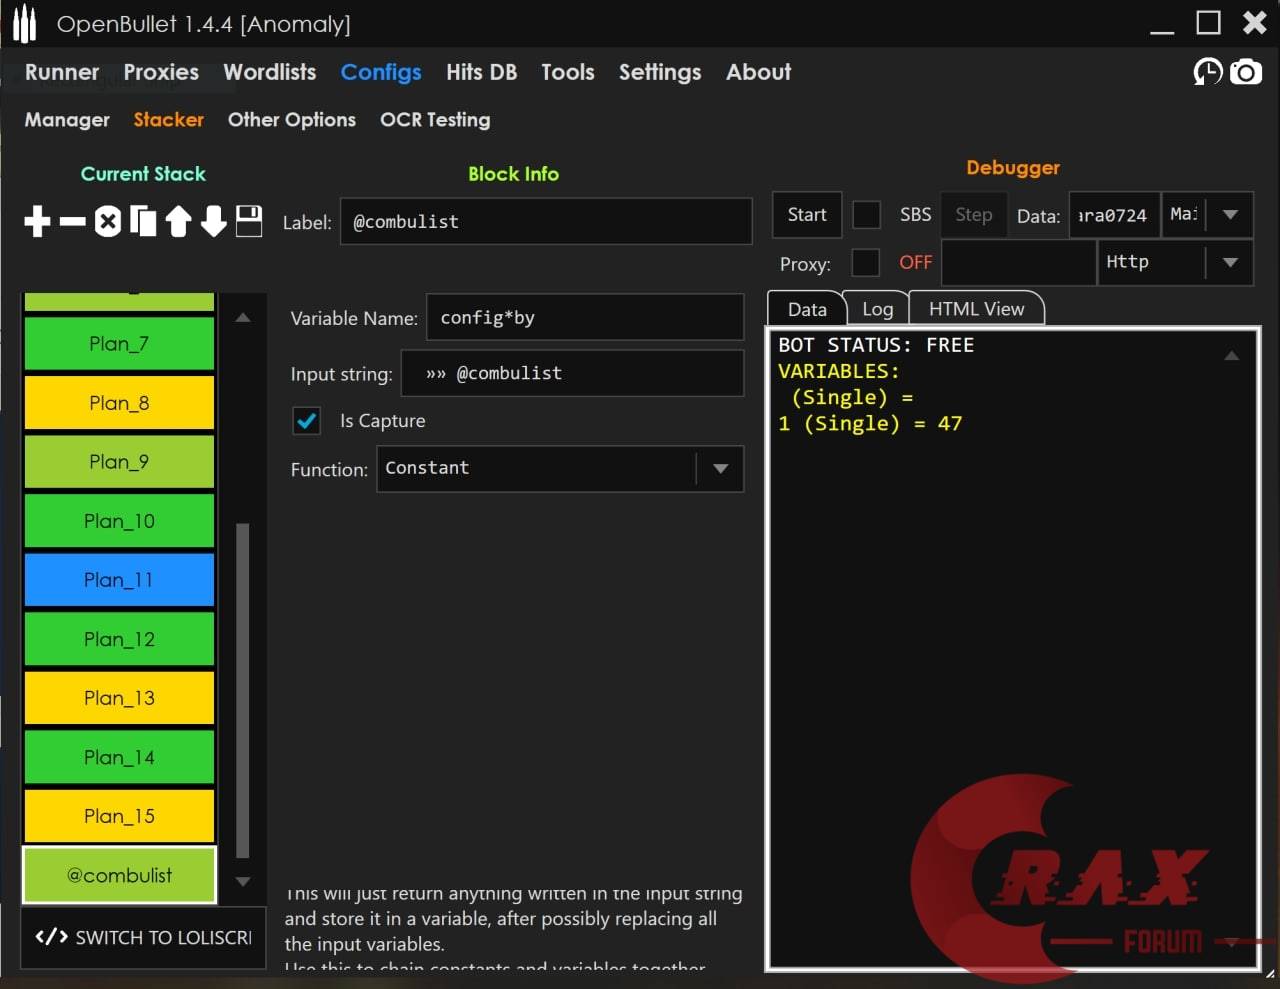This screenshot has width=1280, height=989.
Task: Enable the Proxy checkbox in Debugger
Action: click(865, 263)
